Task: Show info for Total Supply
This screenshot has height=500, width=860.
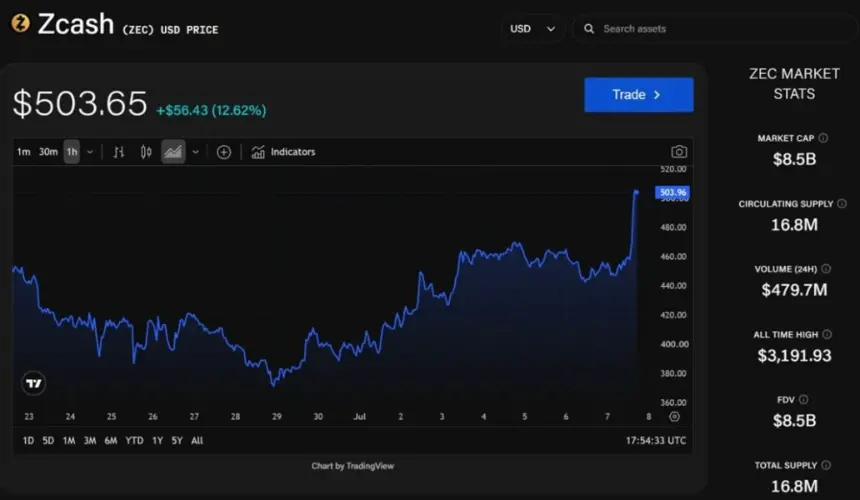Action: (826, 465)
